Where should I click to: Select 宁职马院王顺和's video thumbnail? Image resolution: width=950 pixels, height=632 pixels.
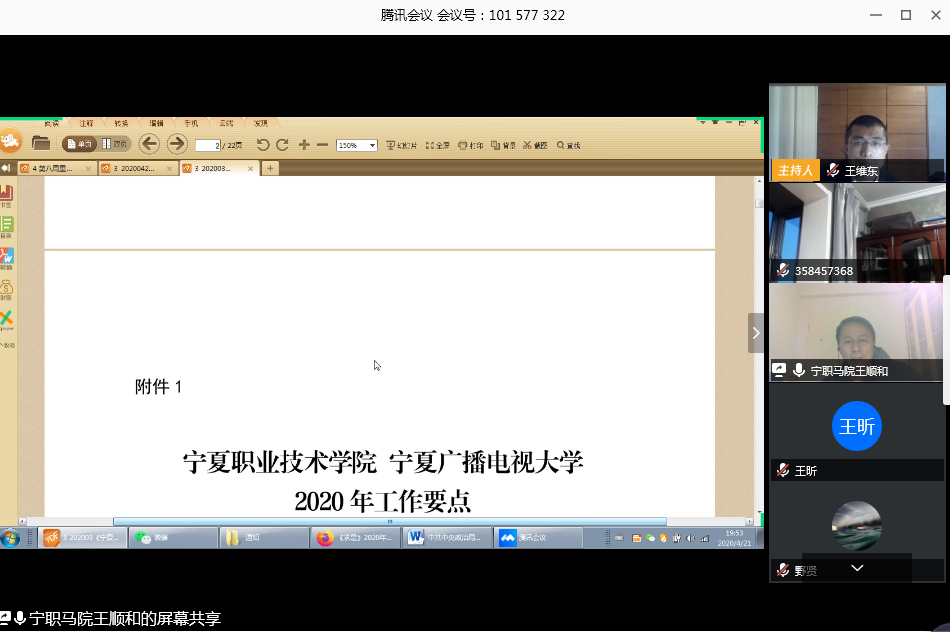point(857,333)
